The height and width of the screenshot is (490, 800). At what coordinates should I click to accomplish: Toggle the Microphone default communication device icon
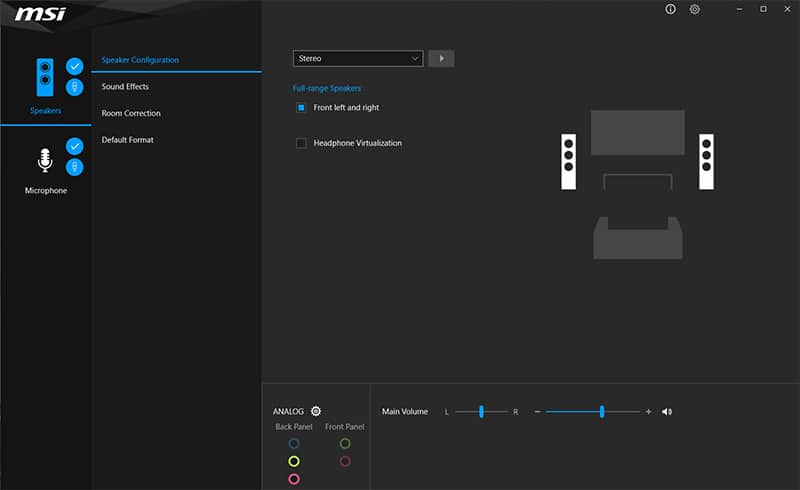[74, 167]
